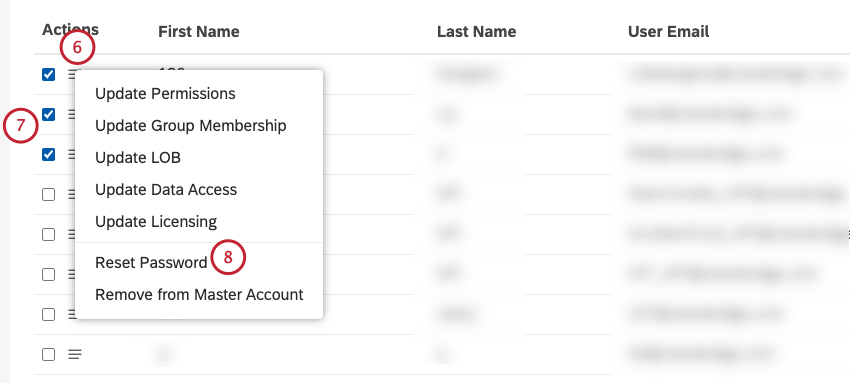The image size is (850, 383).
Task: Sort by First Name column header
Action: [198, 31]
